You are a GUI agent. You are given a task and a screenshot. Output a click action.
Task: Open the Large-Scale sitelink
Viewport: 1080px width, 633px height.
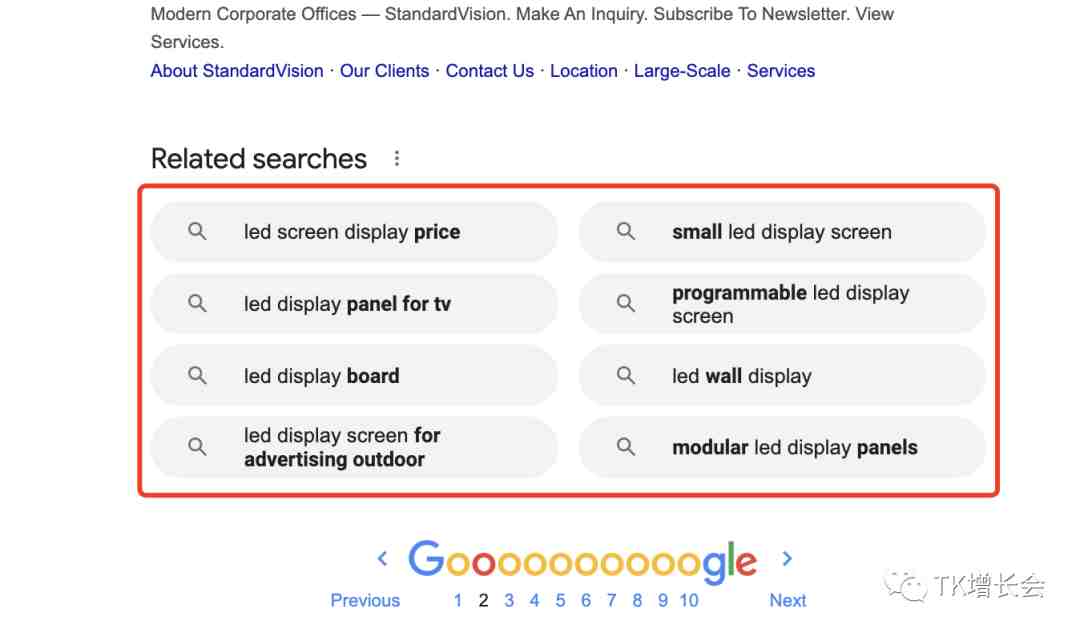(x=682, y=71)
